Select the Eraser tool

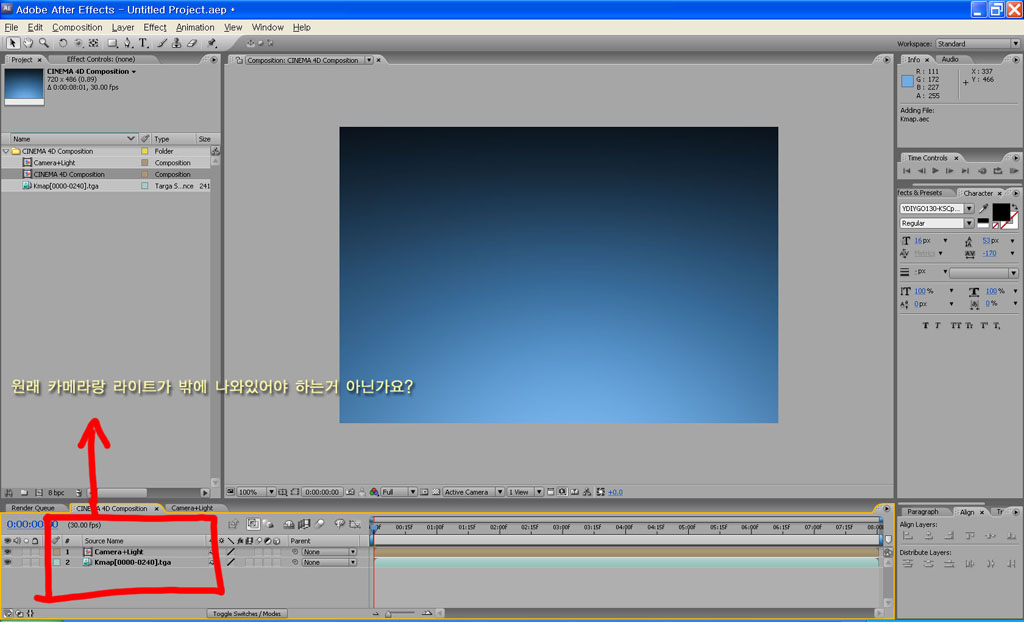pos(191,43)
